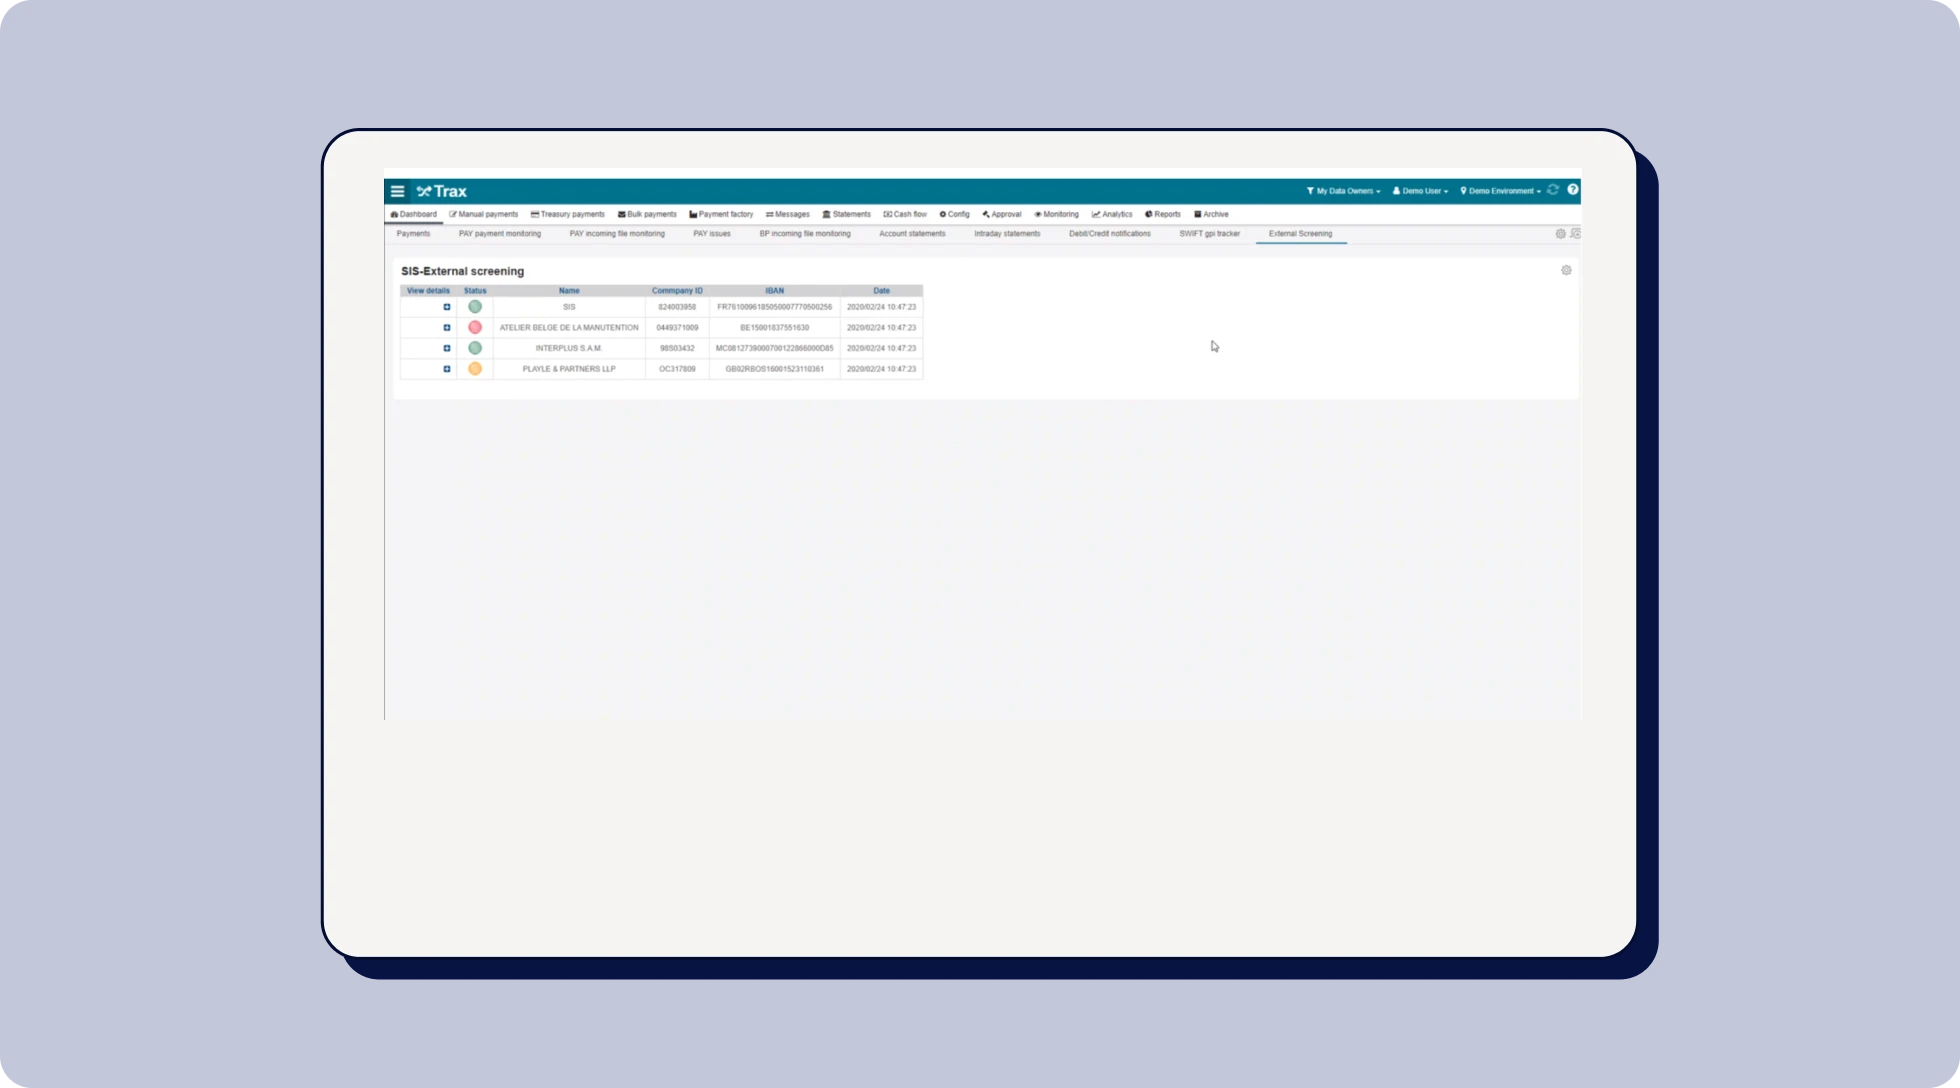Switch to SWIFT gpi tracker tab

[x=1209, y=234]
